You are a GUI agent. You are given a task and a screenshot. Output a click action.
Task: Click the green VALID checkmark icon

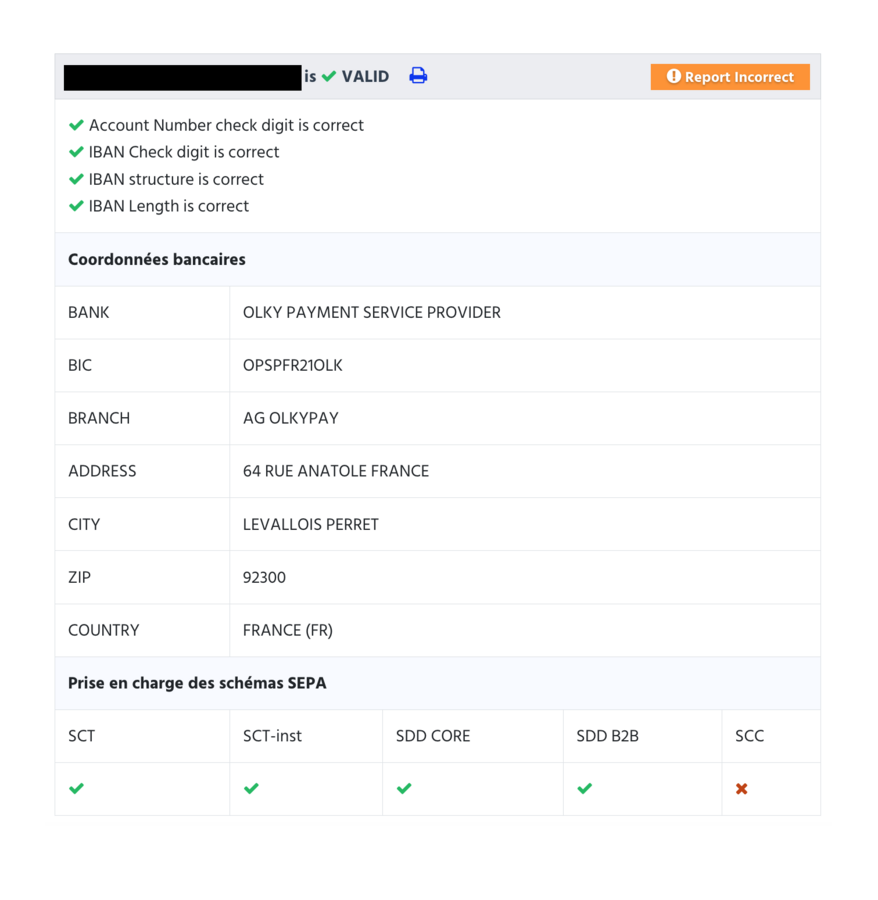[x=327, y=76]
